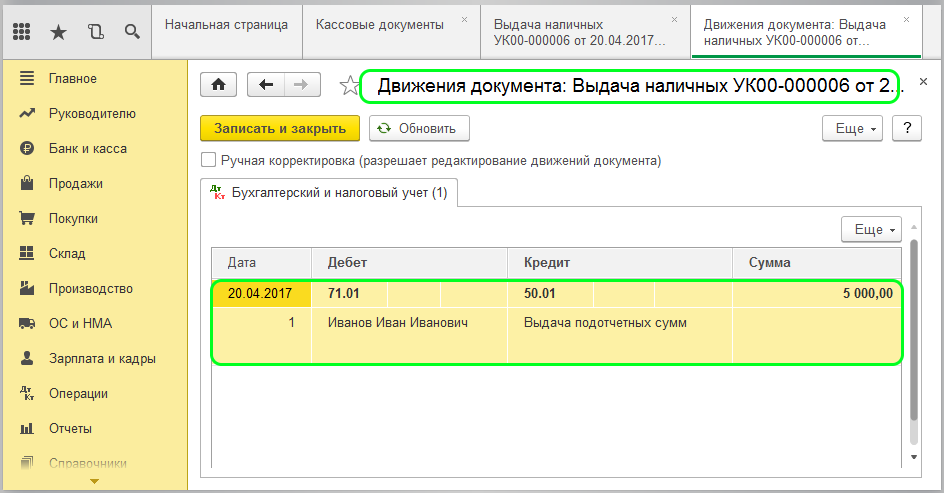Click the Home button in the form toolbar
944x493 pixels.
(219, 85)
